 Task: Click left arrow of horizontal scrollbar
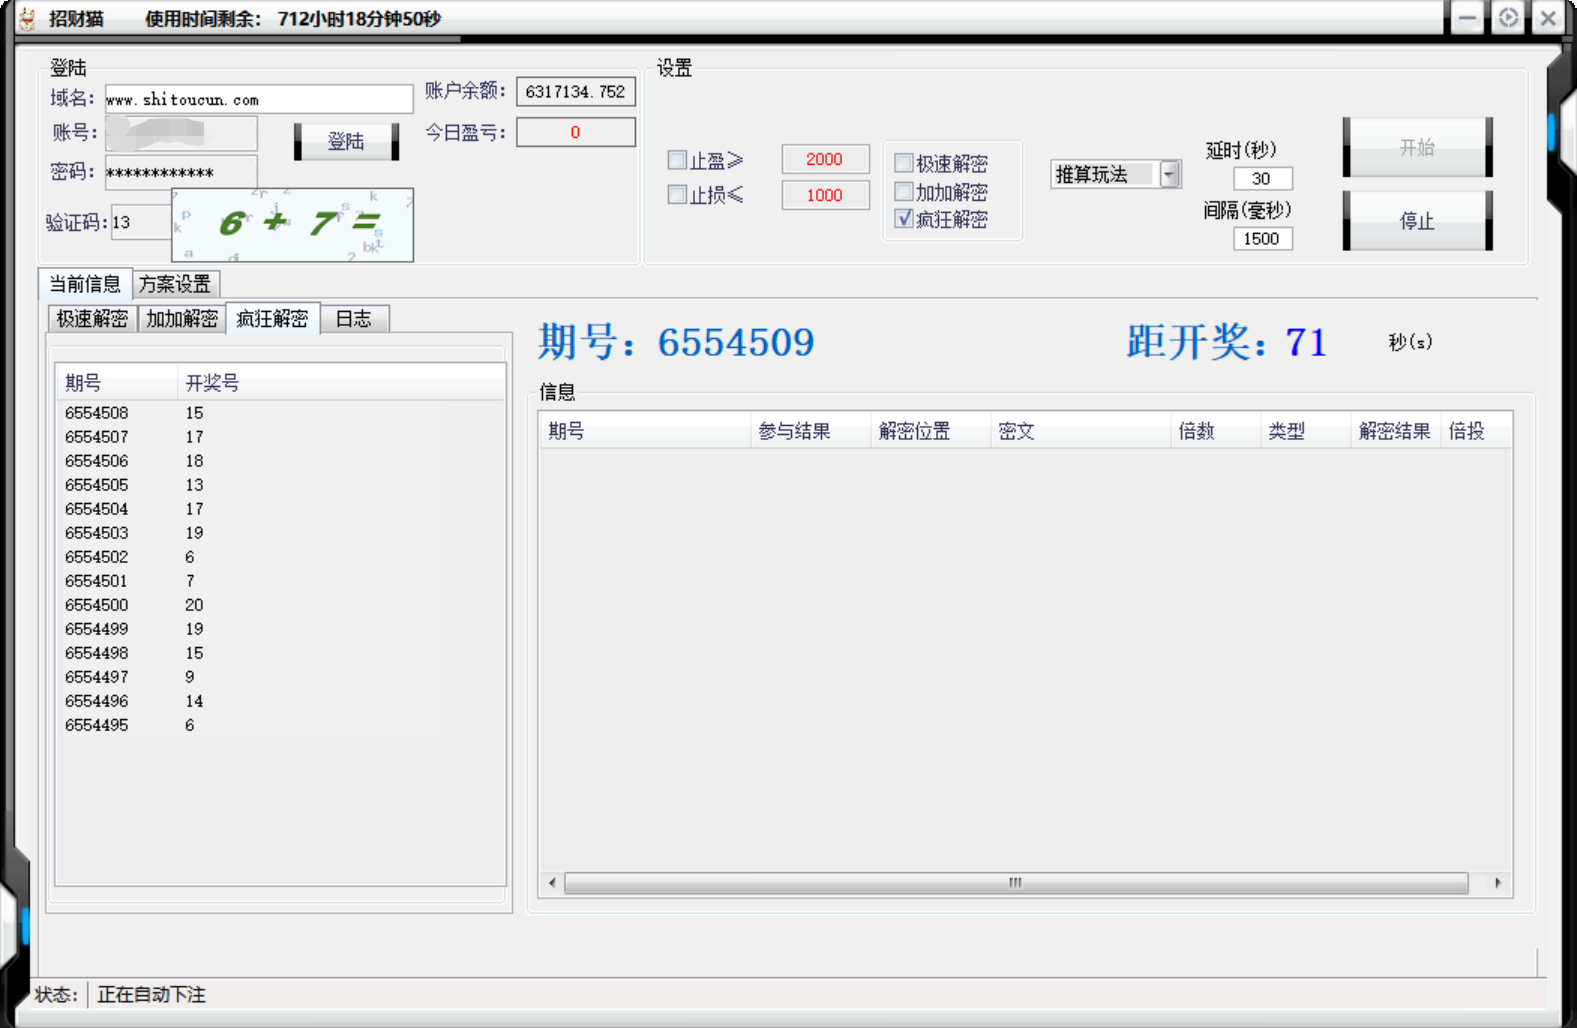tap(552, 883)
